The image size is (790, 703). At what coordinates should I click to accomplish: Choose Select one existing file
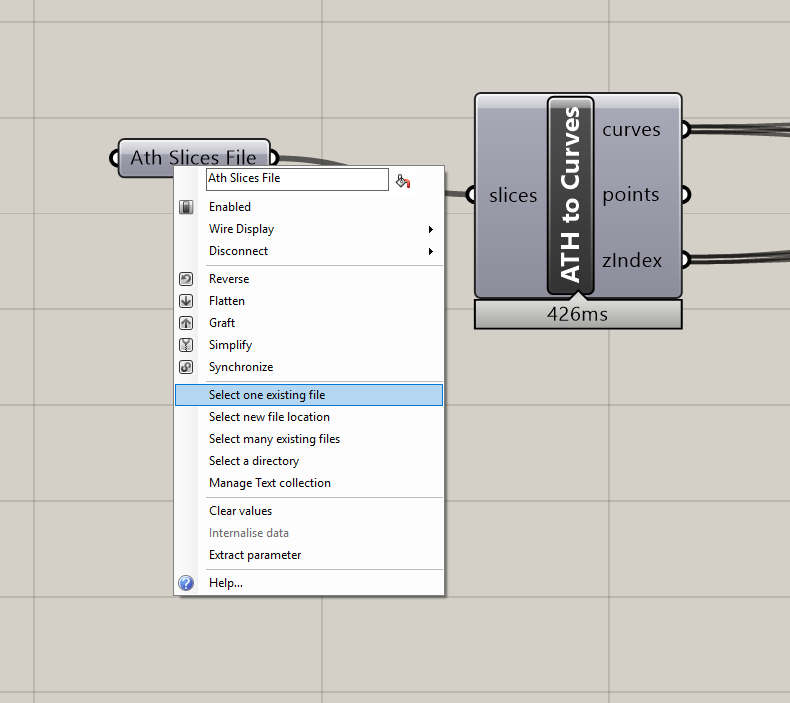pyautogui.click(x=309, y=395)
